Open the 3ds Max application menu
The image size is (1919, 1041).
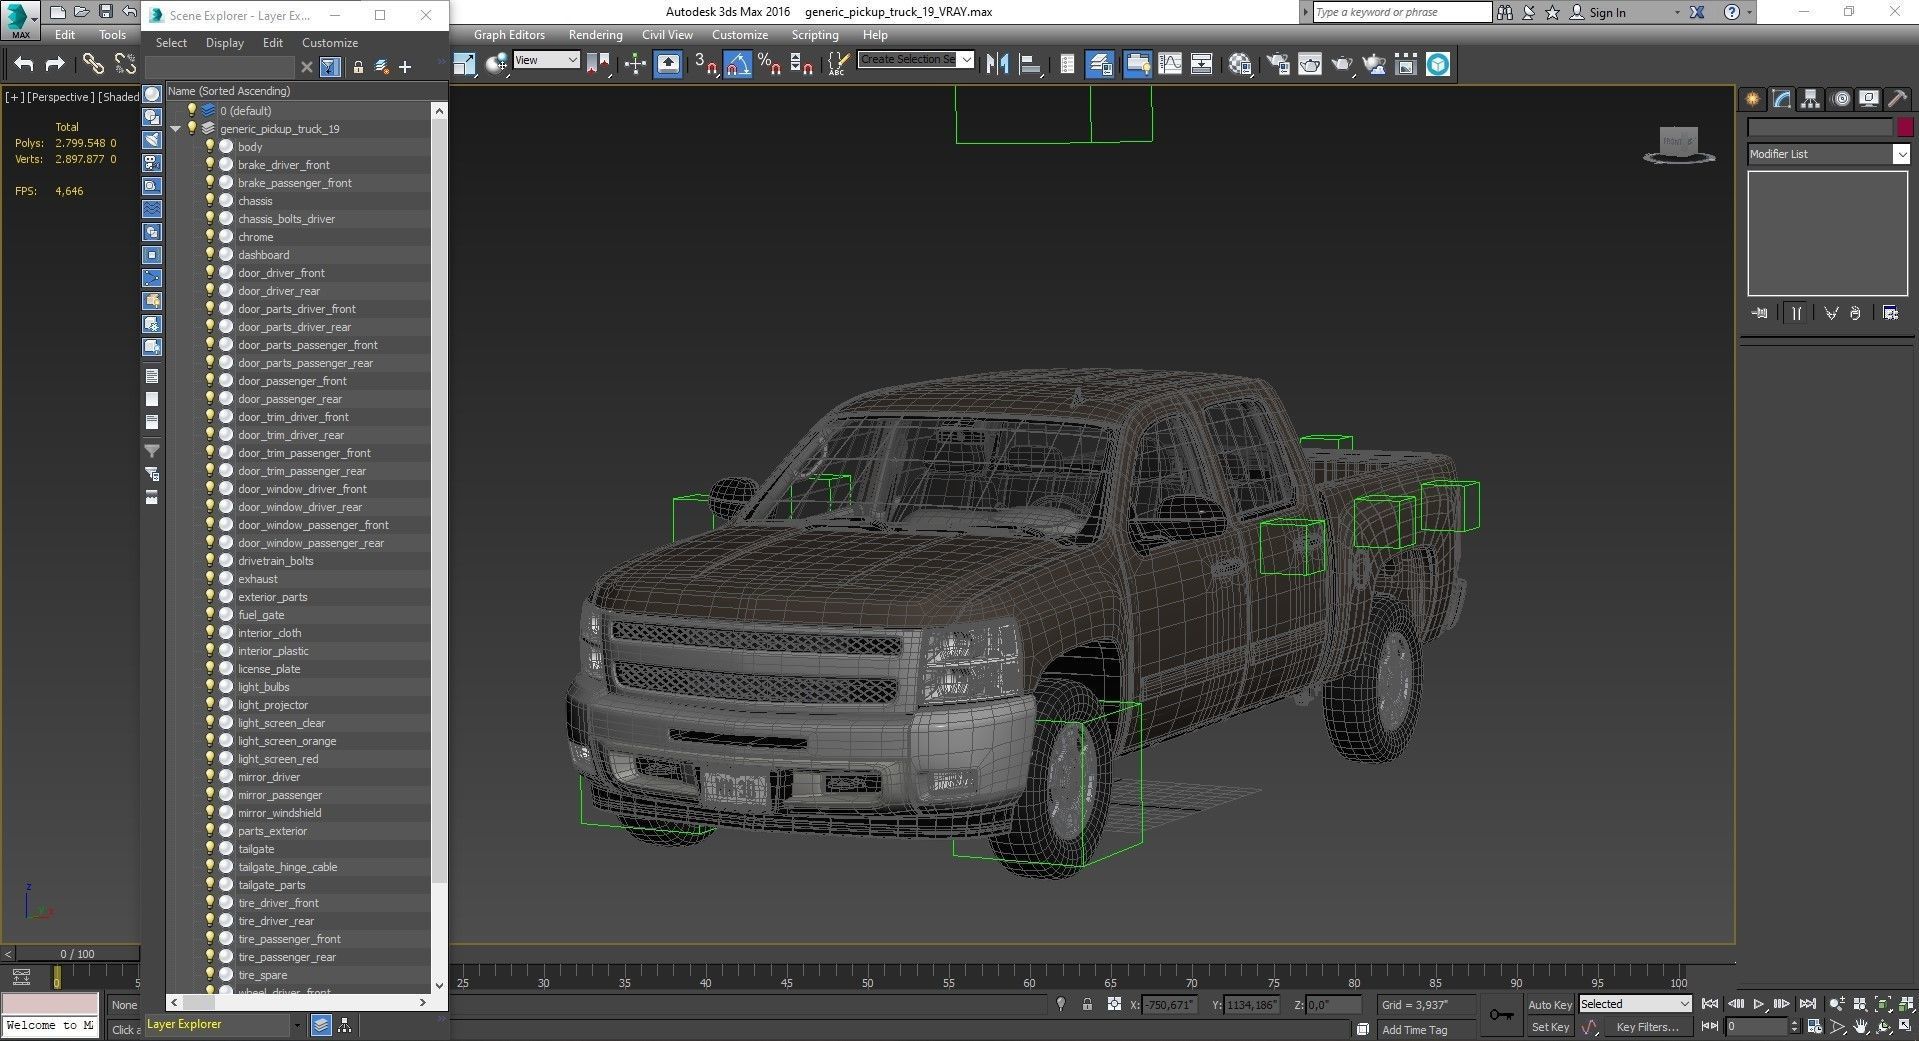click(x=20, y=19)
